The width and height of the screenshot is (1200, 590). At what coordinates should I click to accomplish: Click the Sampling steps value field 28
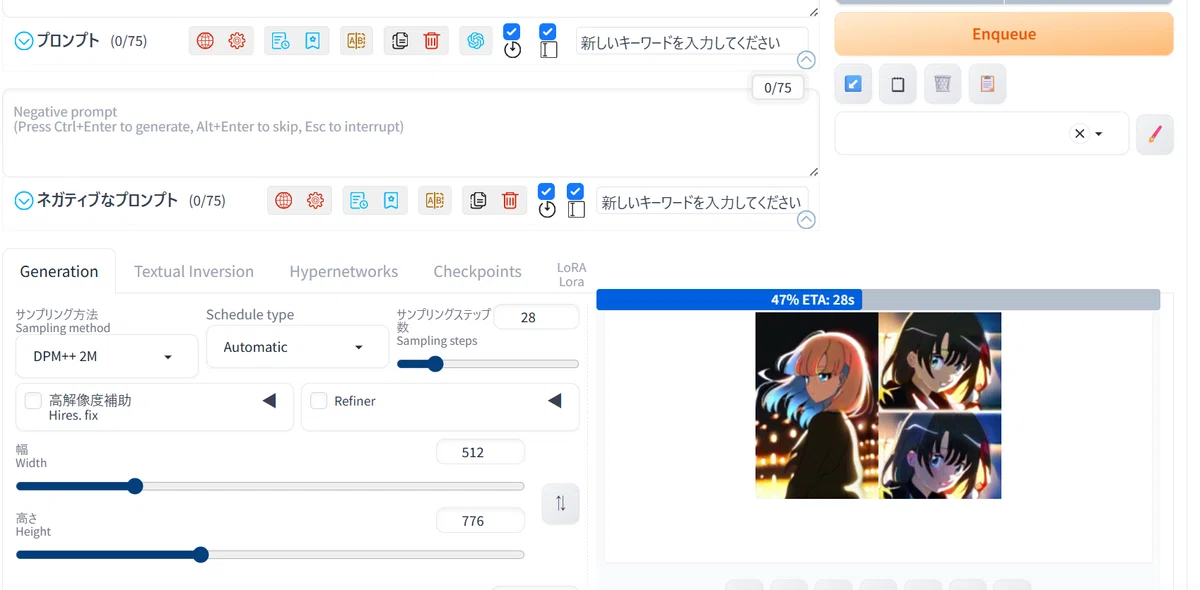click(536, 317)
